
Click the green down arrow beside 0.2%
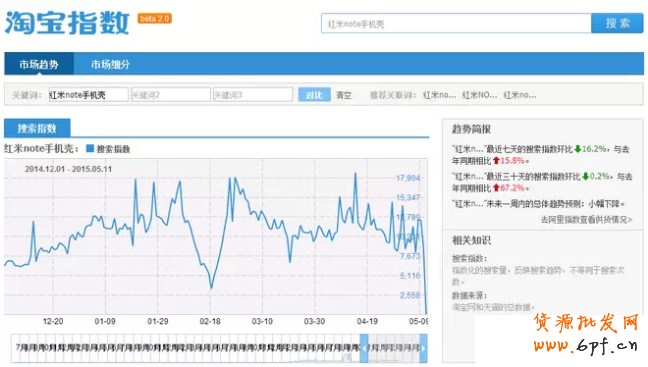click(x=585, y=176)
